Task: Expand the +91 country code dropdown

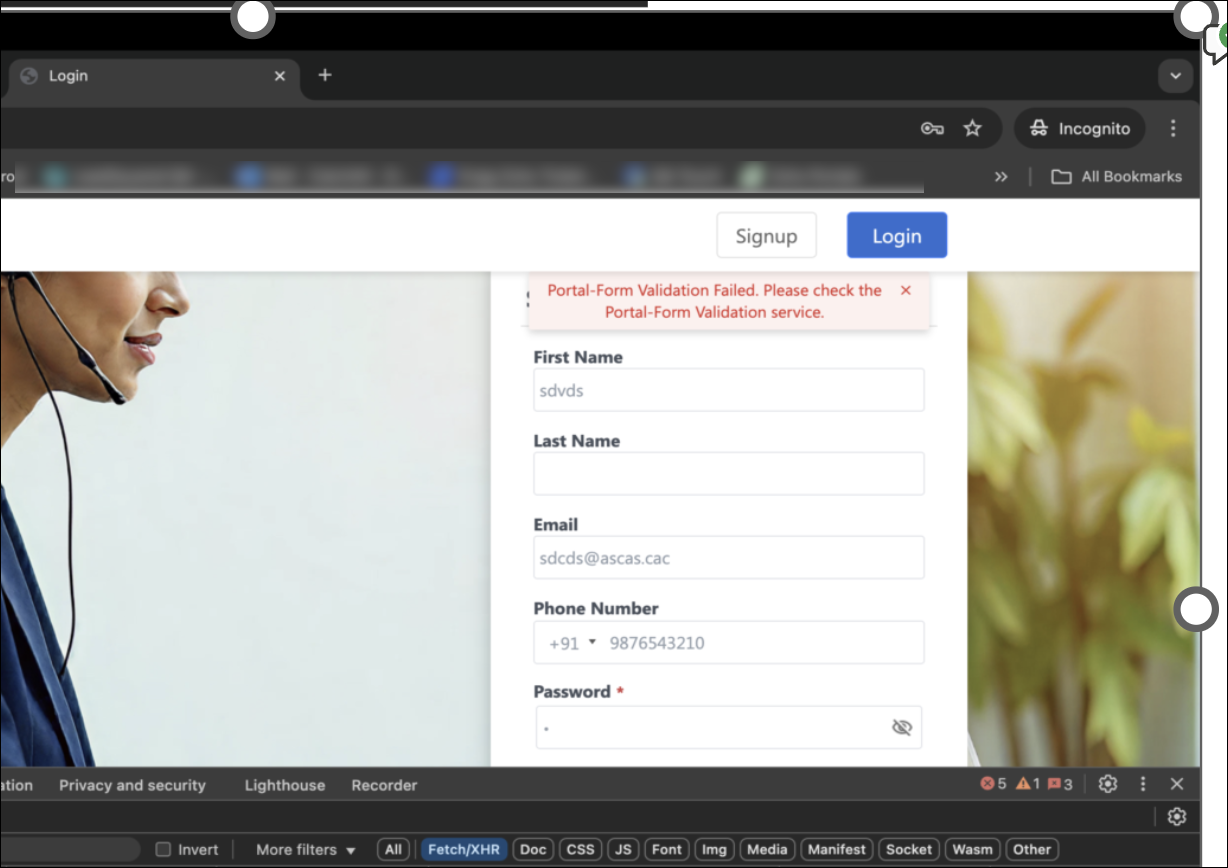Action: tap(572, 643)
